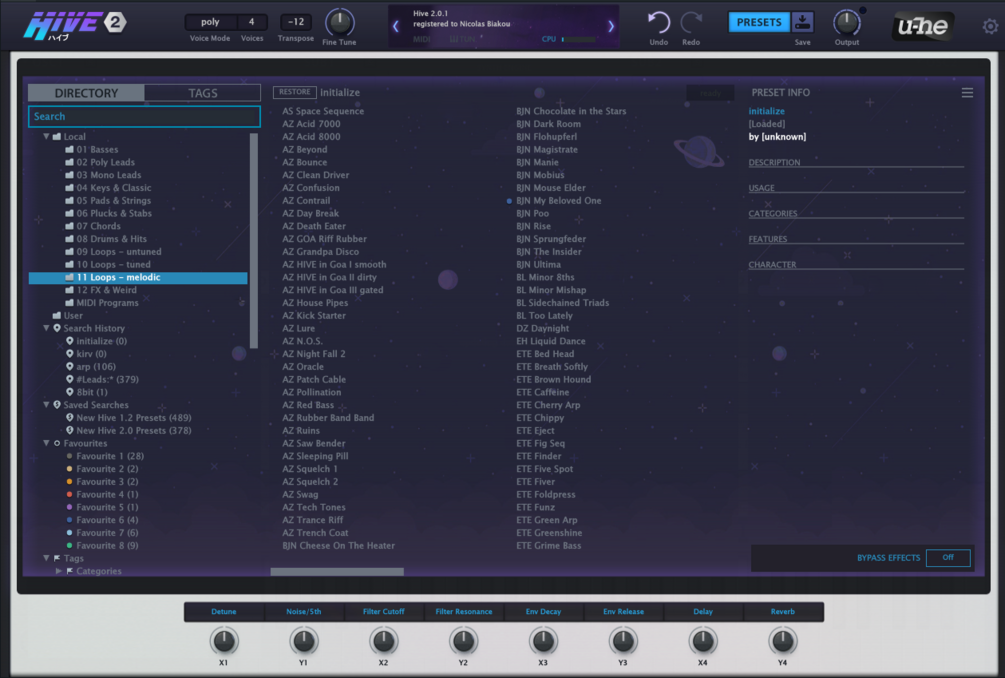This screenshot has height=678, width=1005.
Task: Toggle the Bypass Effects Off switch
Action: (948, 558)
